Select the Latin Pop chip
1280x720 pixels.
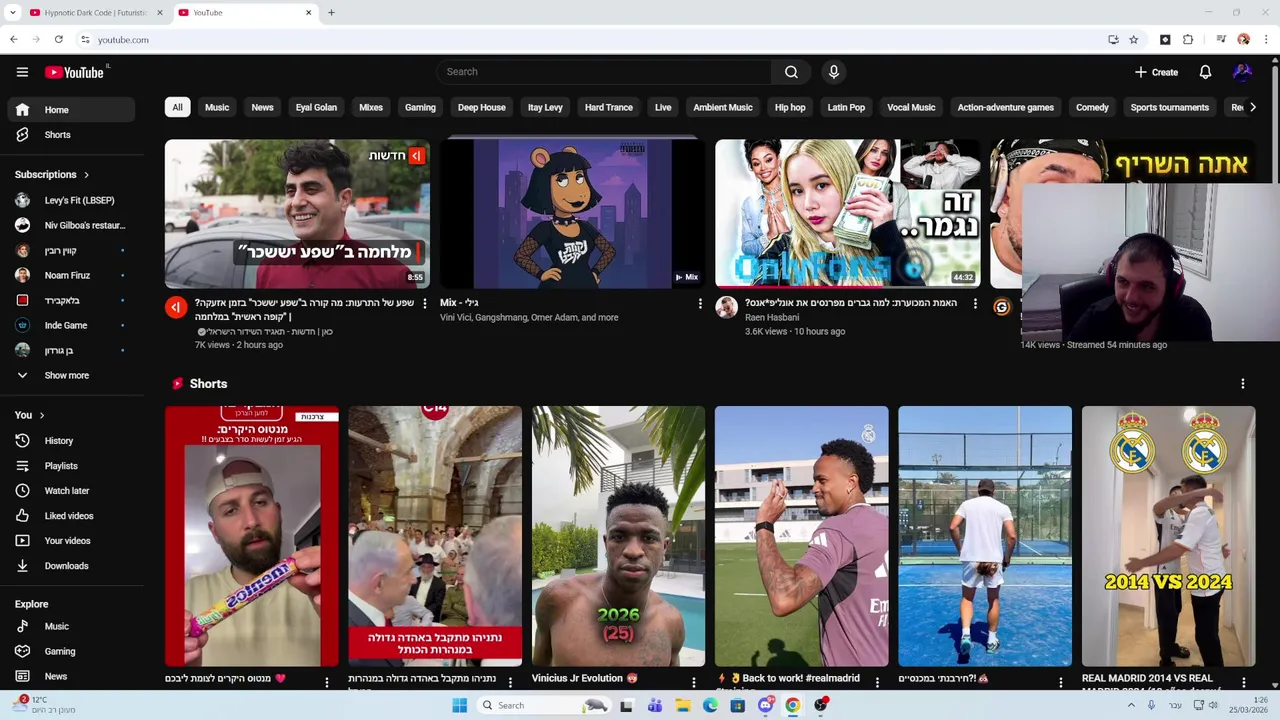pyautogui.click(x=846, y=107)
